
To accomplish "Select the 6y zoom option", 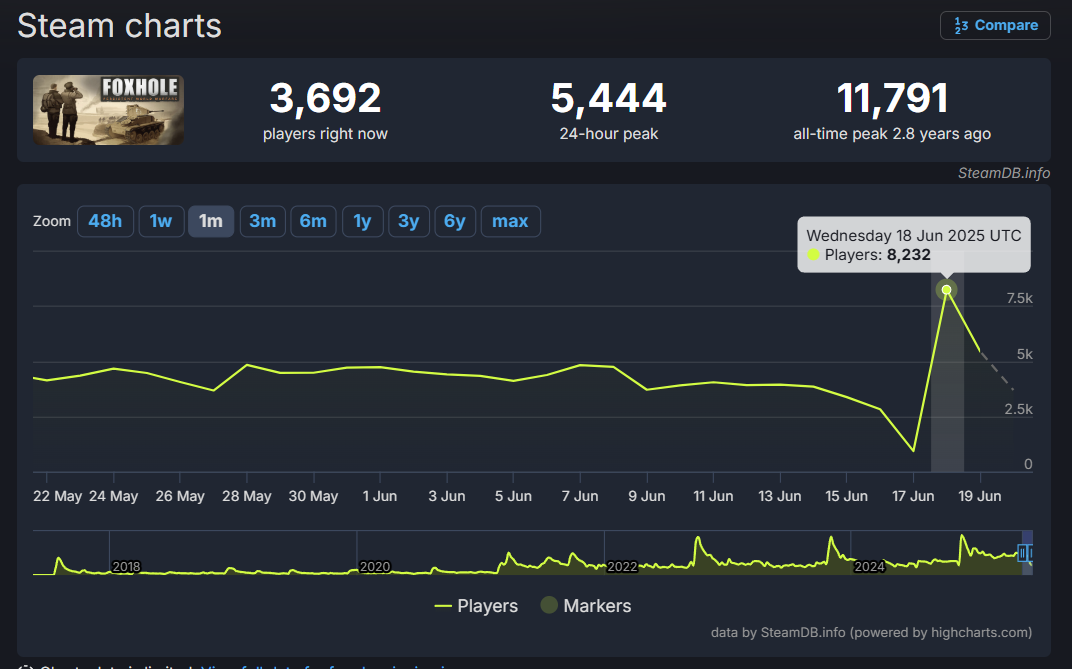I will pos(455,221).
